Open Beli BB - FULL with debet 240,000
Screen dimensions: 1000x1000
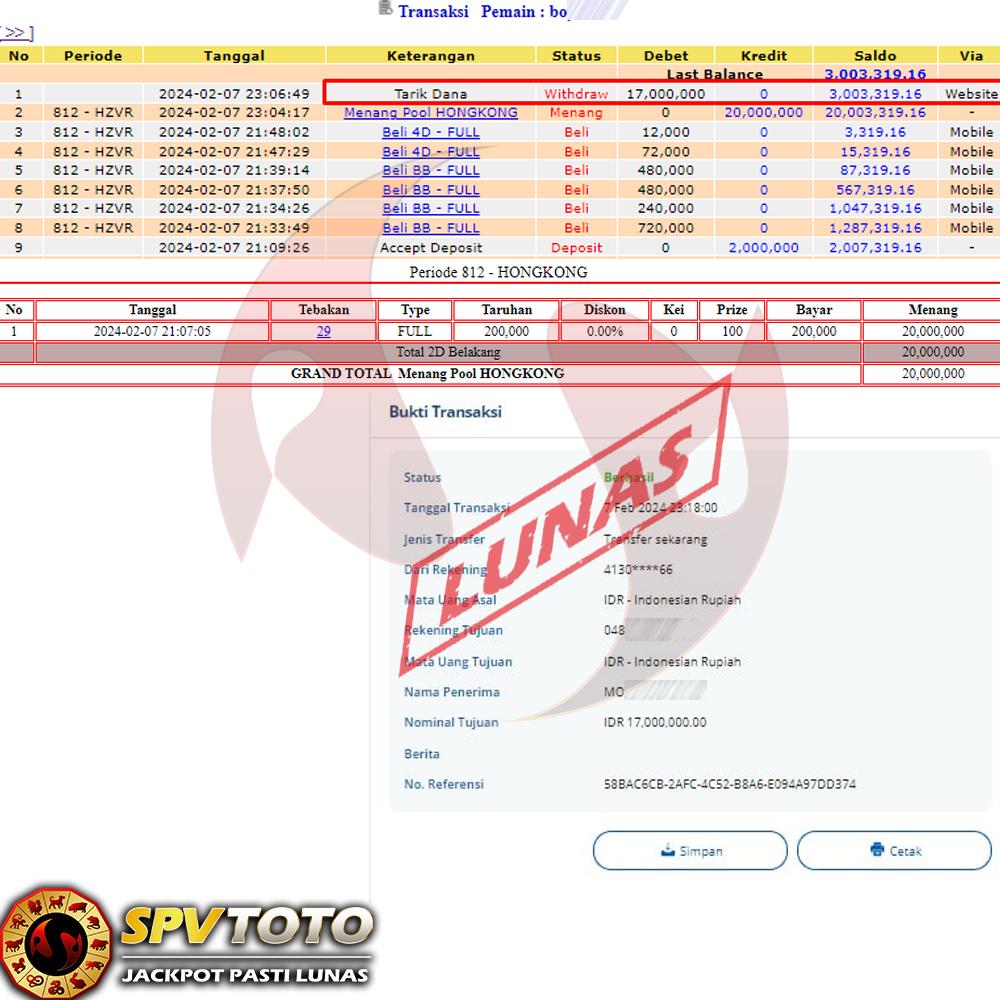click(431, 209)
